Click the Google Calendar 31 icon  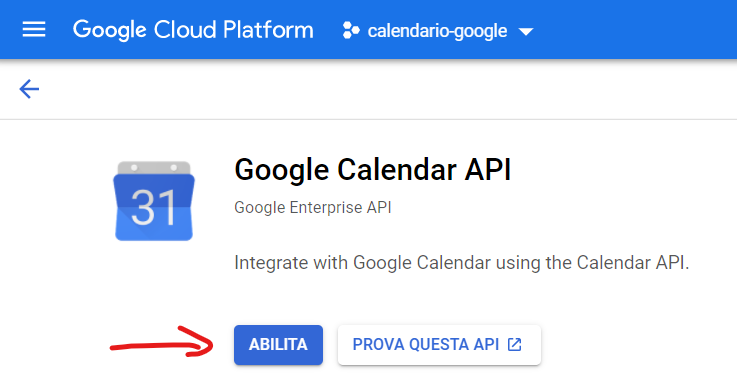[154, 201]
